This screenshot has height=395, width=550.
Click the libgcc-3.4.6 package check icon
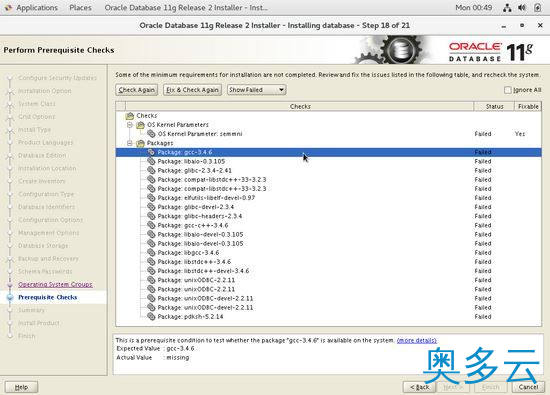[x=151, y=252]
